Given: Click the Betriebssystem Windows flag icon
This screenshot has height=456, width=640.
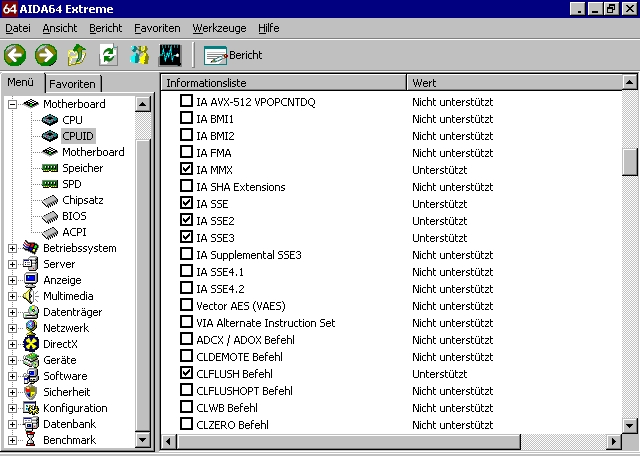Looking at the screenshot, I should (x=31, y=247).
